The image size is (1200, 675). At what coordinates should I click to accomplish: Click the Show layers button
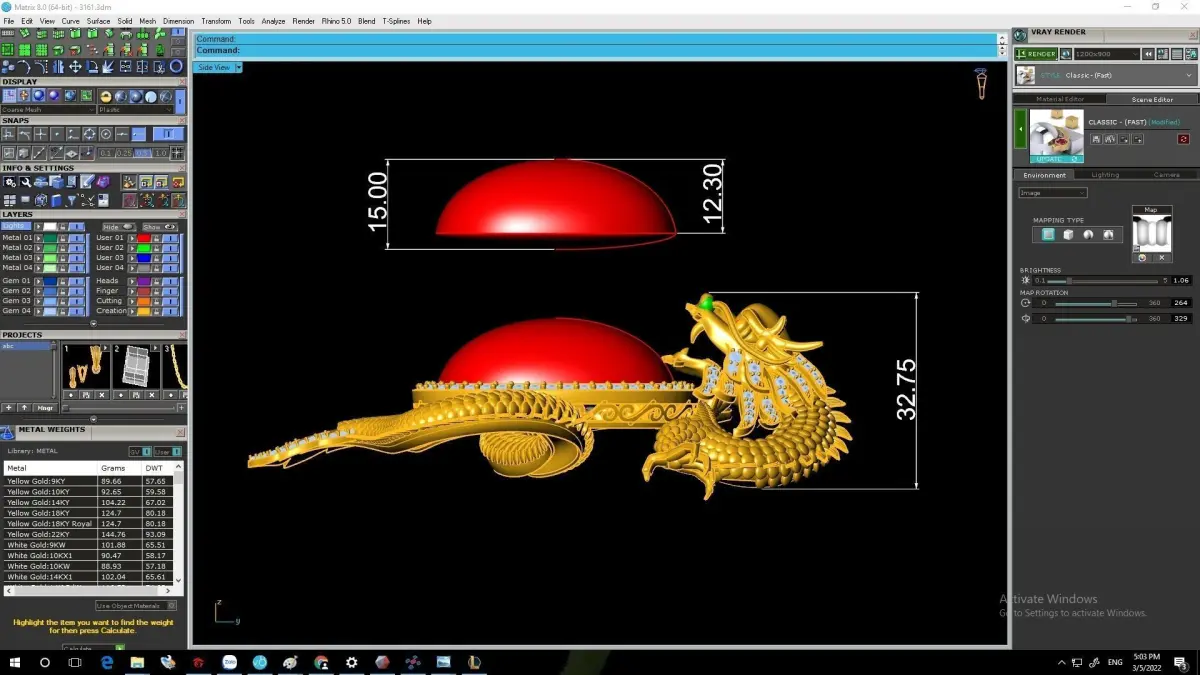coord(160,227)
